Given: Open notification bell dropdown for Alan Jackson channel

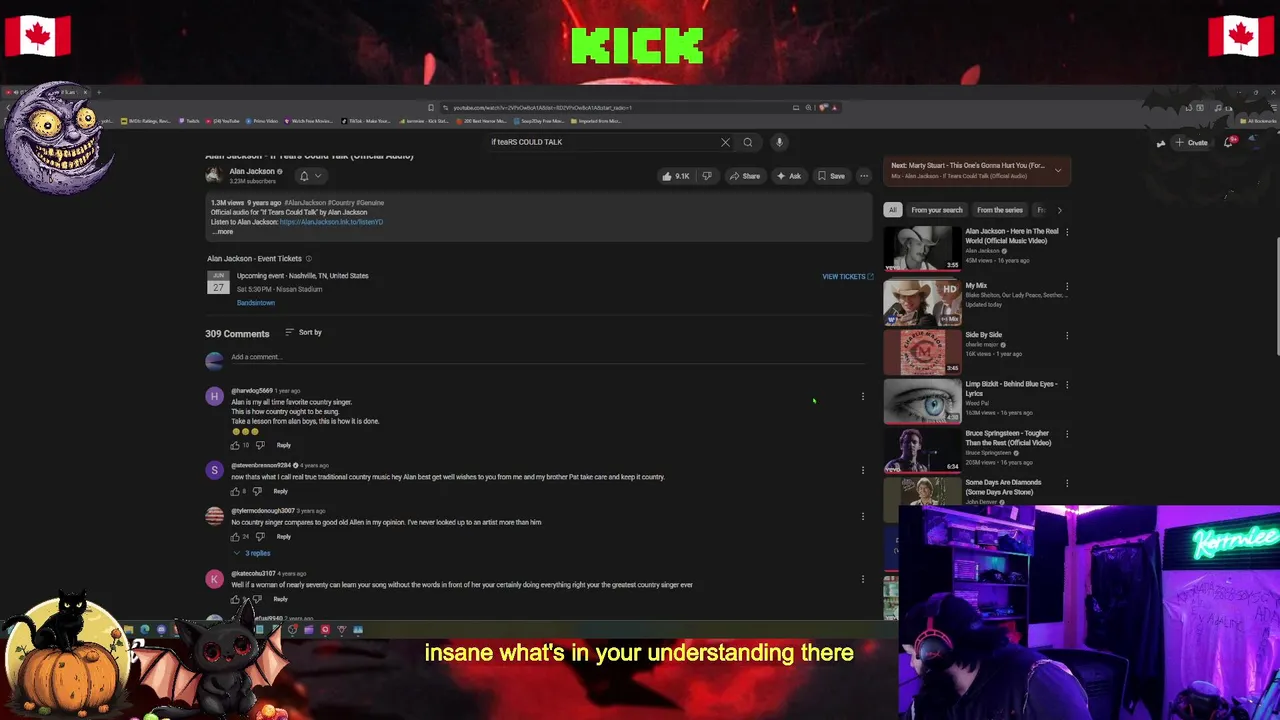Looking at the screenshot, I should pyautogui.click(x=310, y=176).
